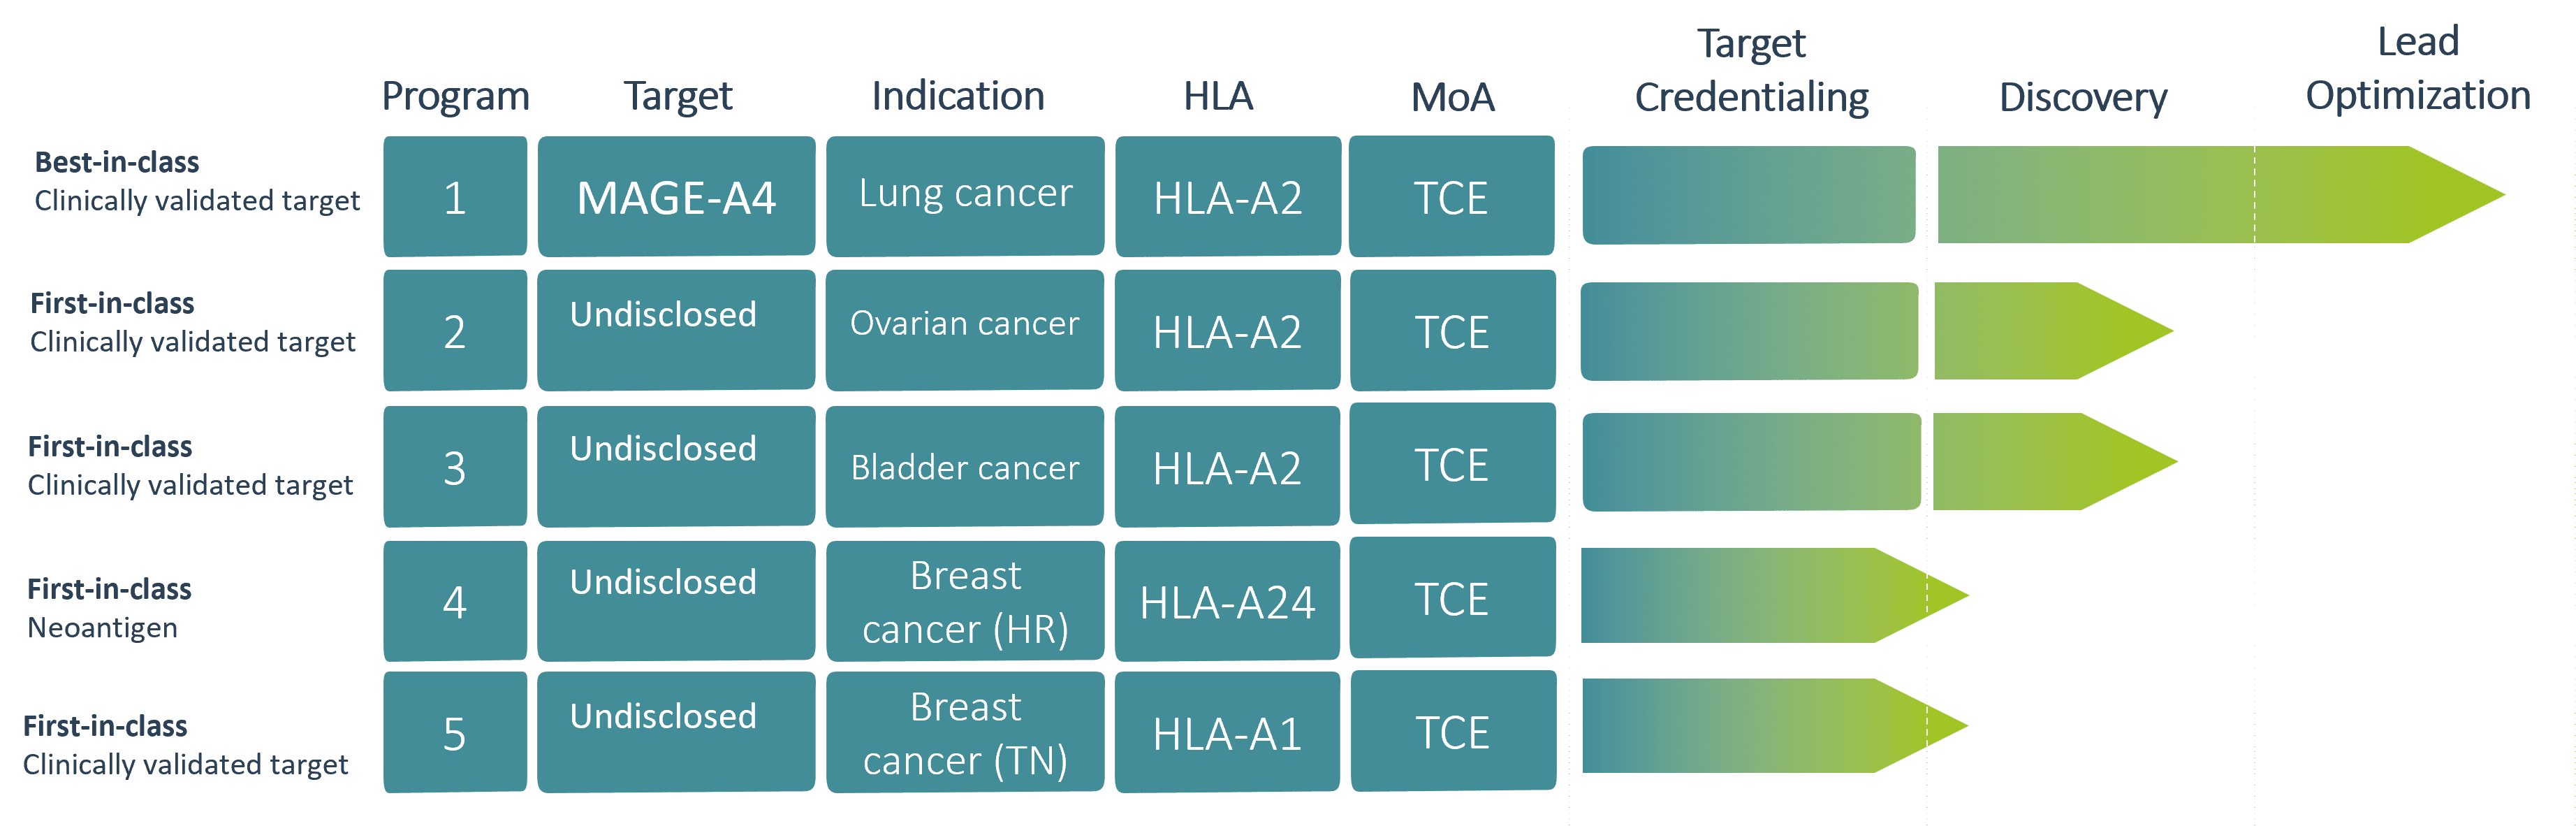Click program 2 progress arrow in Discovery

2040,330
